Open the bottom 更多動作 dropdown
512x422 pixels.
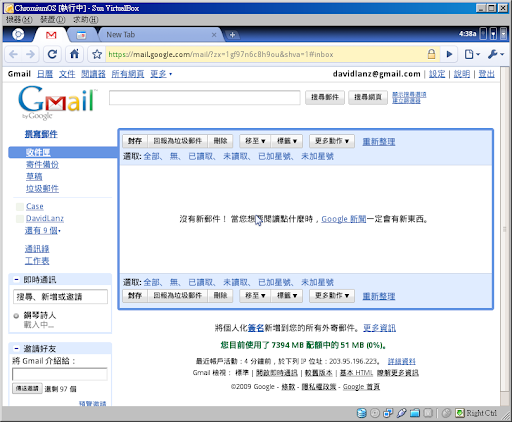[x=332, y=296]
